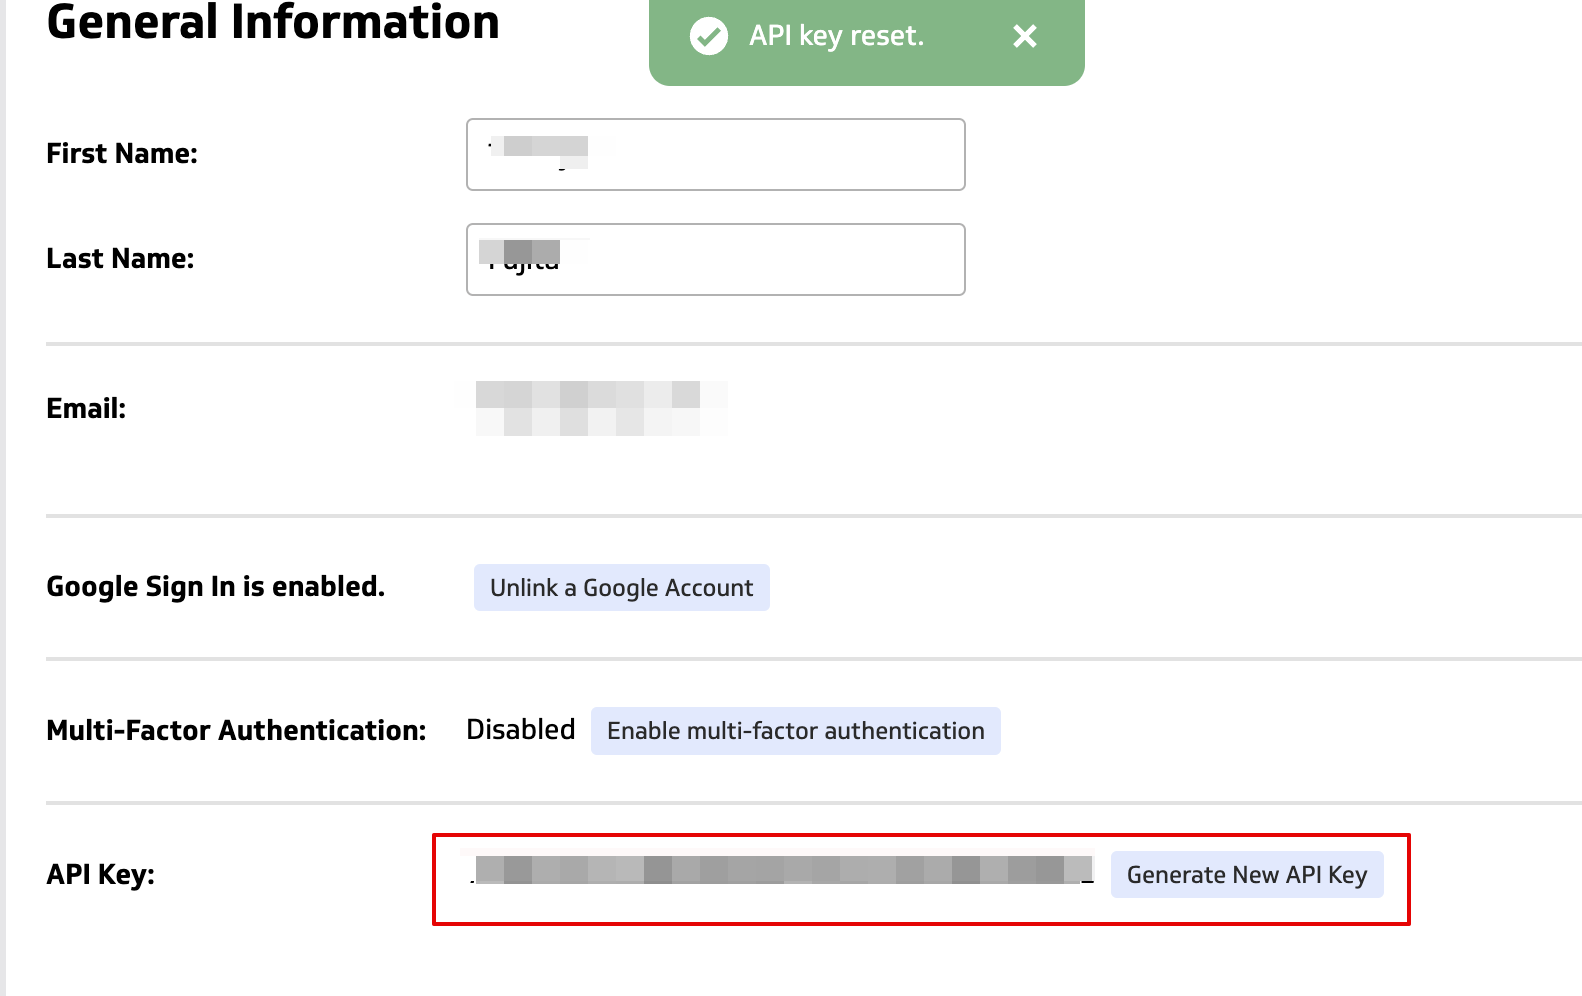Generate a new API key
This screenshot has width=1582, height=996.
pos(1246,875)
